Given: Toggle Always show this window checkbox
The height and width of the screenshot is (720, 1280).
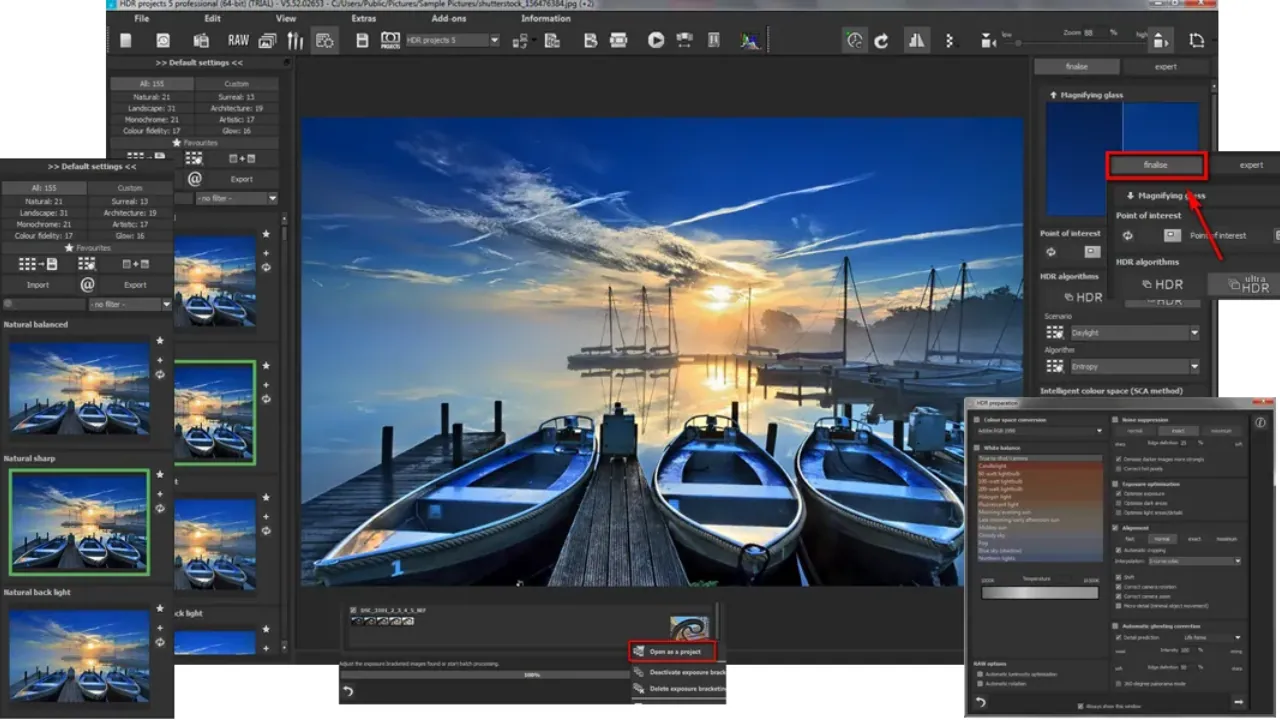Looking at the screenshot, I should (1080, 706).
